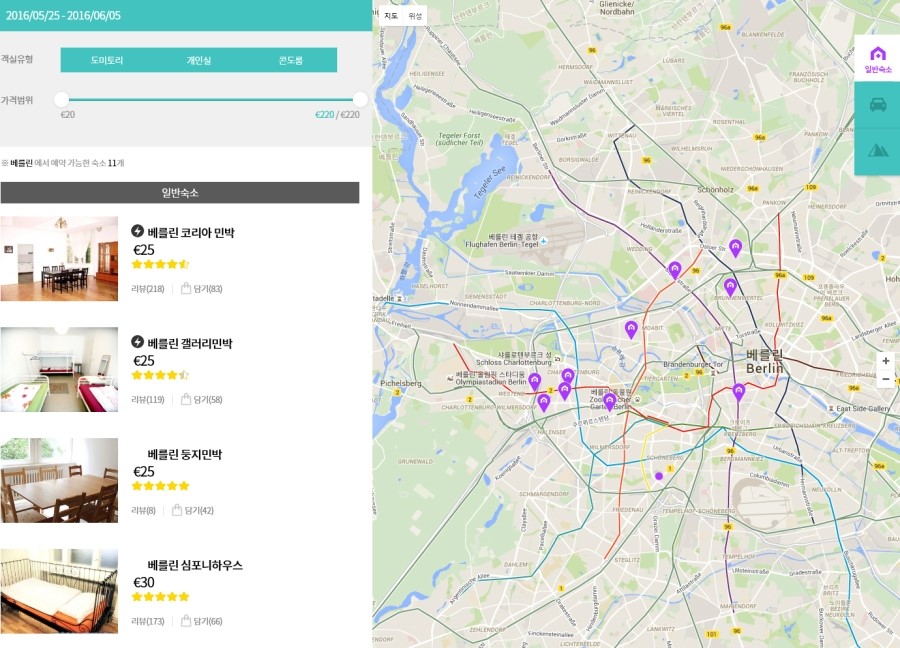Toggle the 콘도룸 room type filter
Viewport: 900px width, 648px height.
[290, 61]
